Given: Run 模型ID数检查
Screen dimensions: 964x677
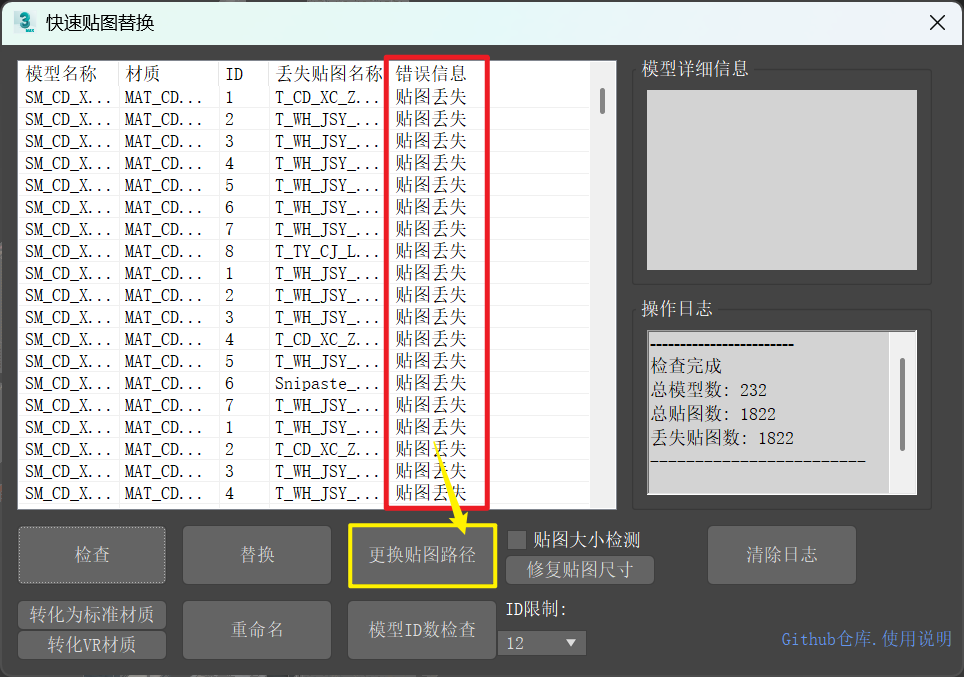Looking at the screenshot, I should coord(422,630).
